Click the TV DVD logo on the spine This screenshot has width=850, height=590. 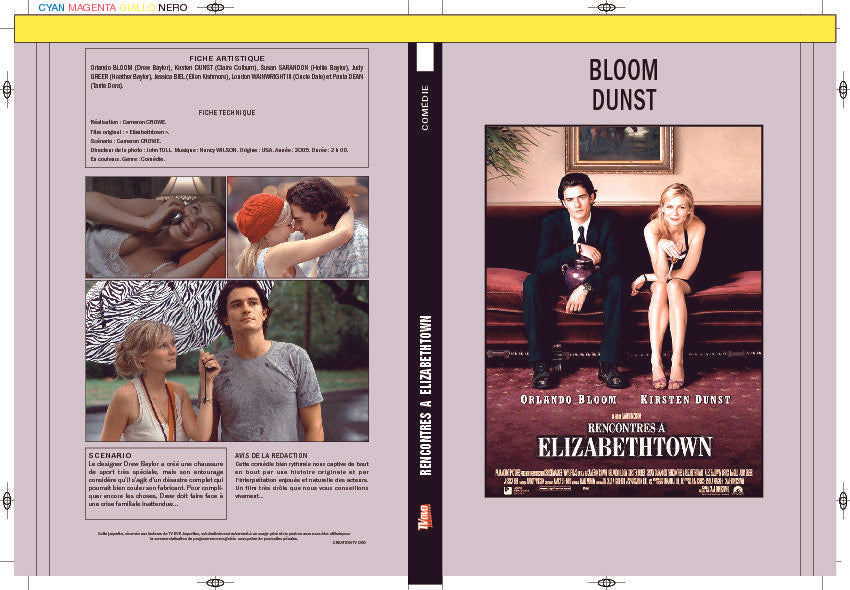[x=425, y=516]
